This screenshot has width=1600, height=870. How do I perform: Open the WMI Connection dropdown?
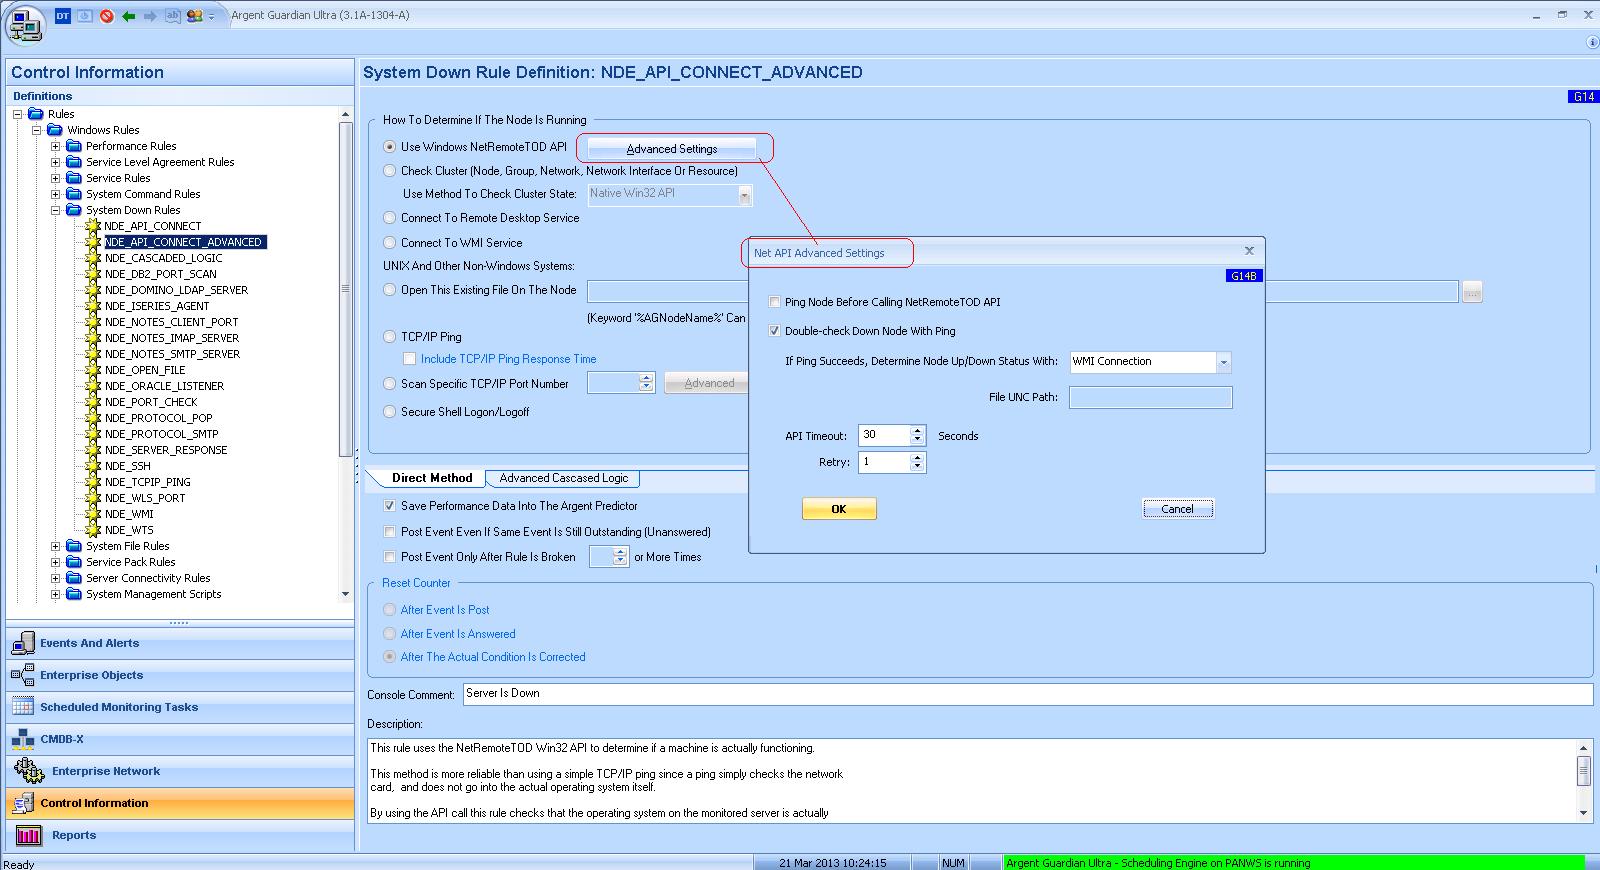tap(1223, 362)
